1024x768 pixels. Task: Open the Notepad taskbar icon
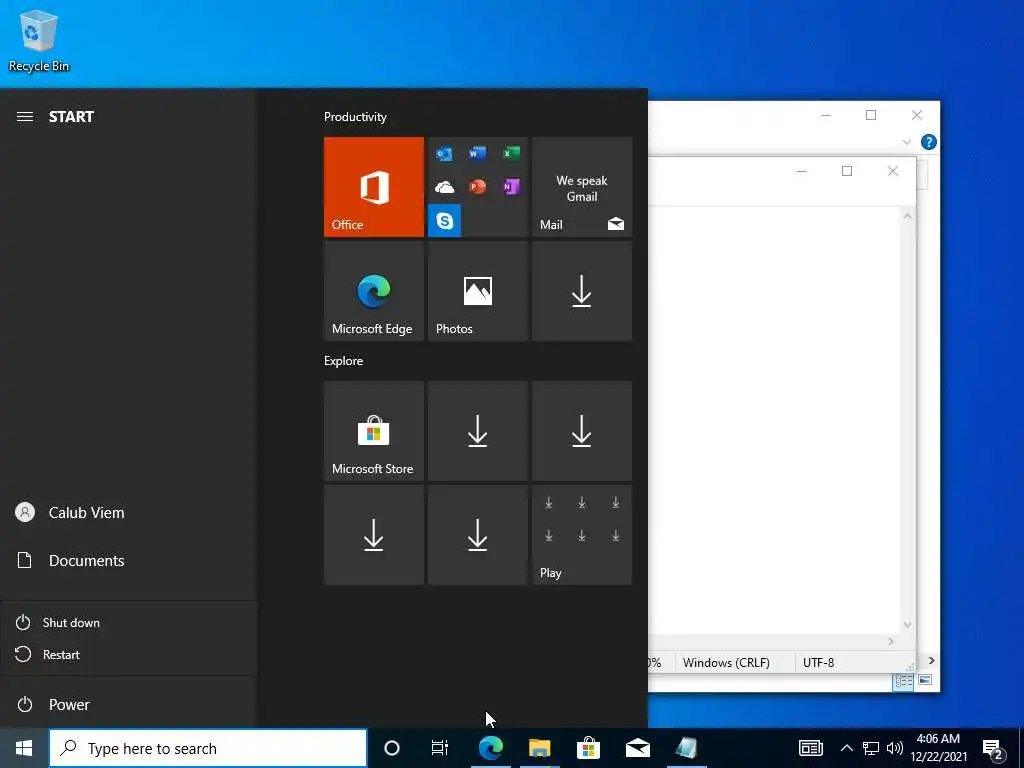686,748
